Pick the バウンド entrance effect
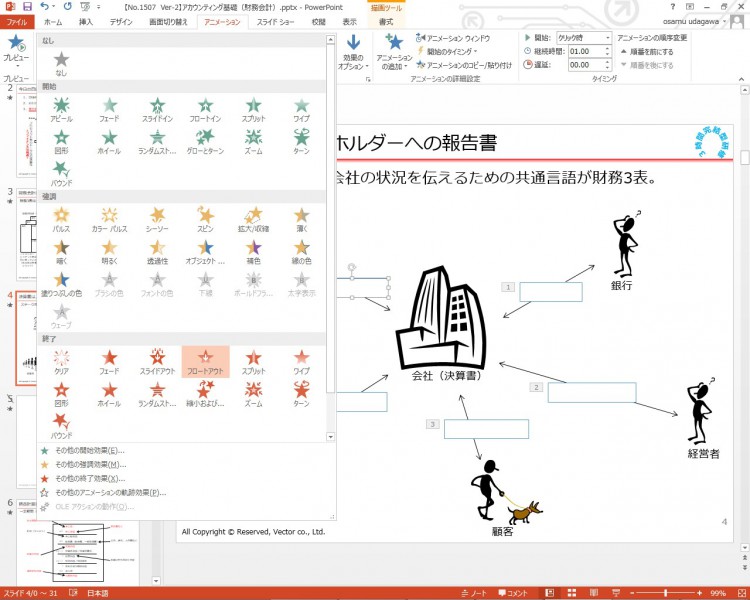Image resolution: width=750 pixels, height=600 pixels. pyautogui.click(x=61, y=174)
